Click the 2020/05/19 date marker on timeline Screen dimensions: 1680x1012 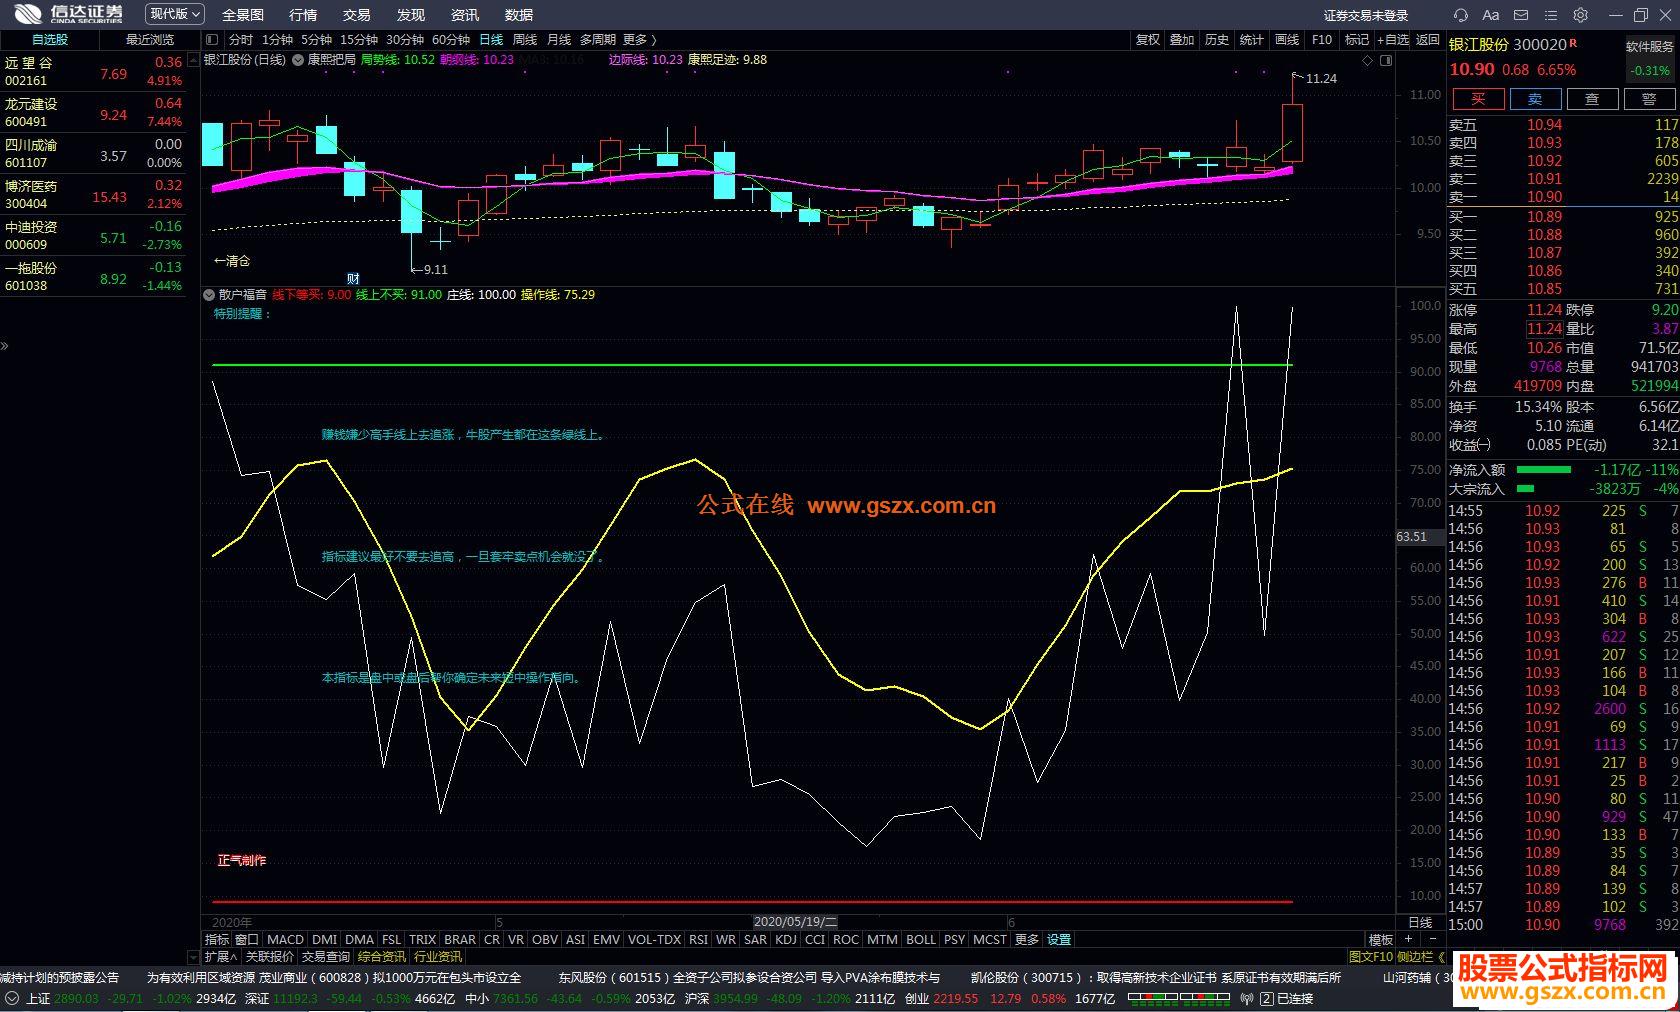pyautogui.click(x=796, y=922)
